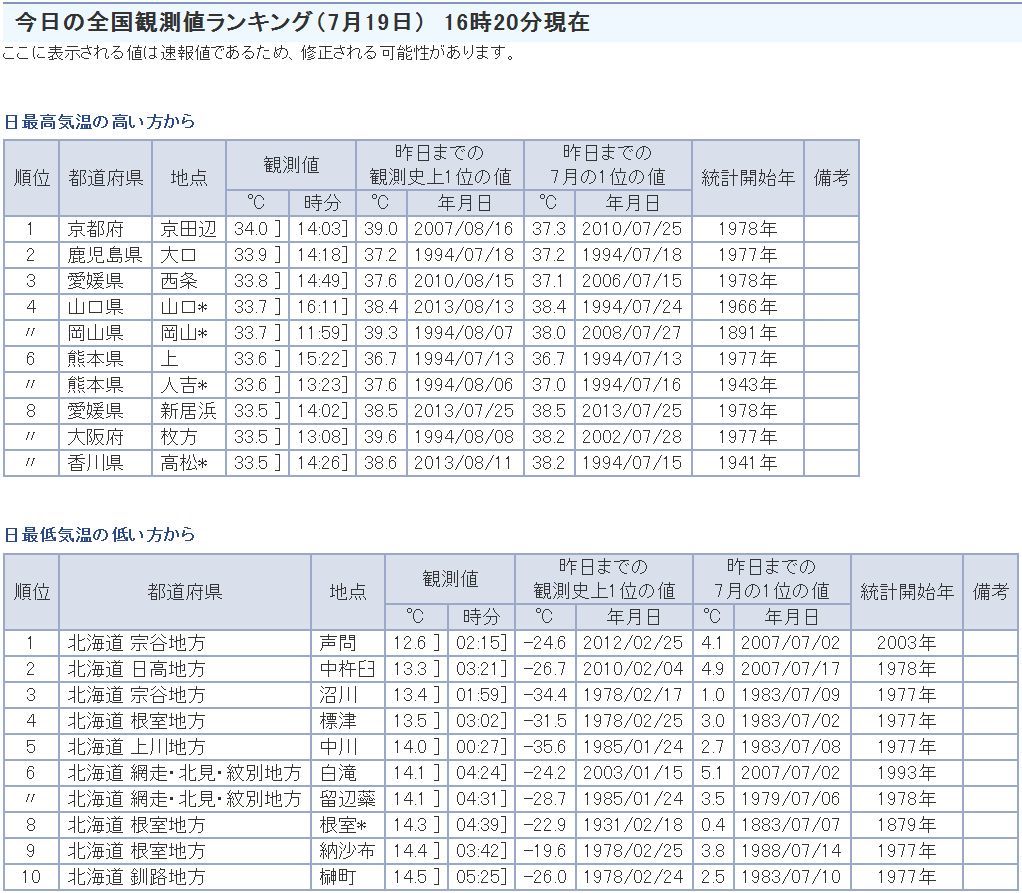Select 北海道 上川地方 region cell
This screenshot has height=893, width=1022.
click(x=136, y=747)
